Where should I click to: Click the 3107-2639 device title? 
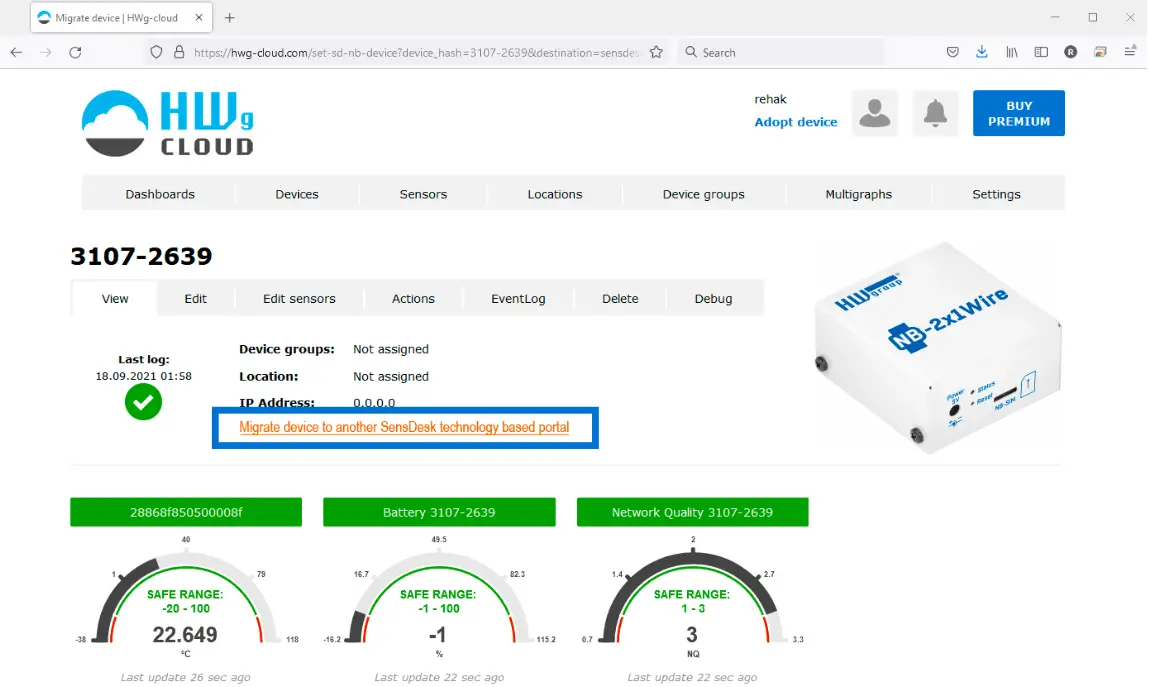(141, 256)
